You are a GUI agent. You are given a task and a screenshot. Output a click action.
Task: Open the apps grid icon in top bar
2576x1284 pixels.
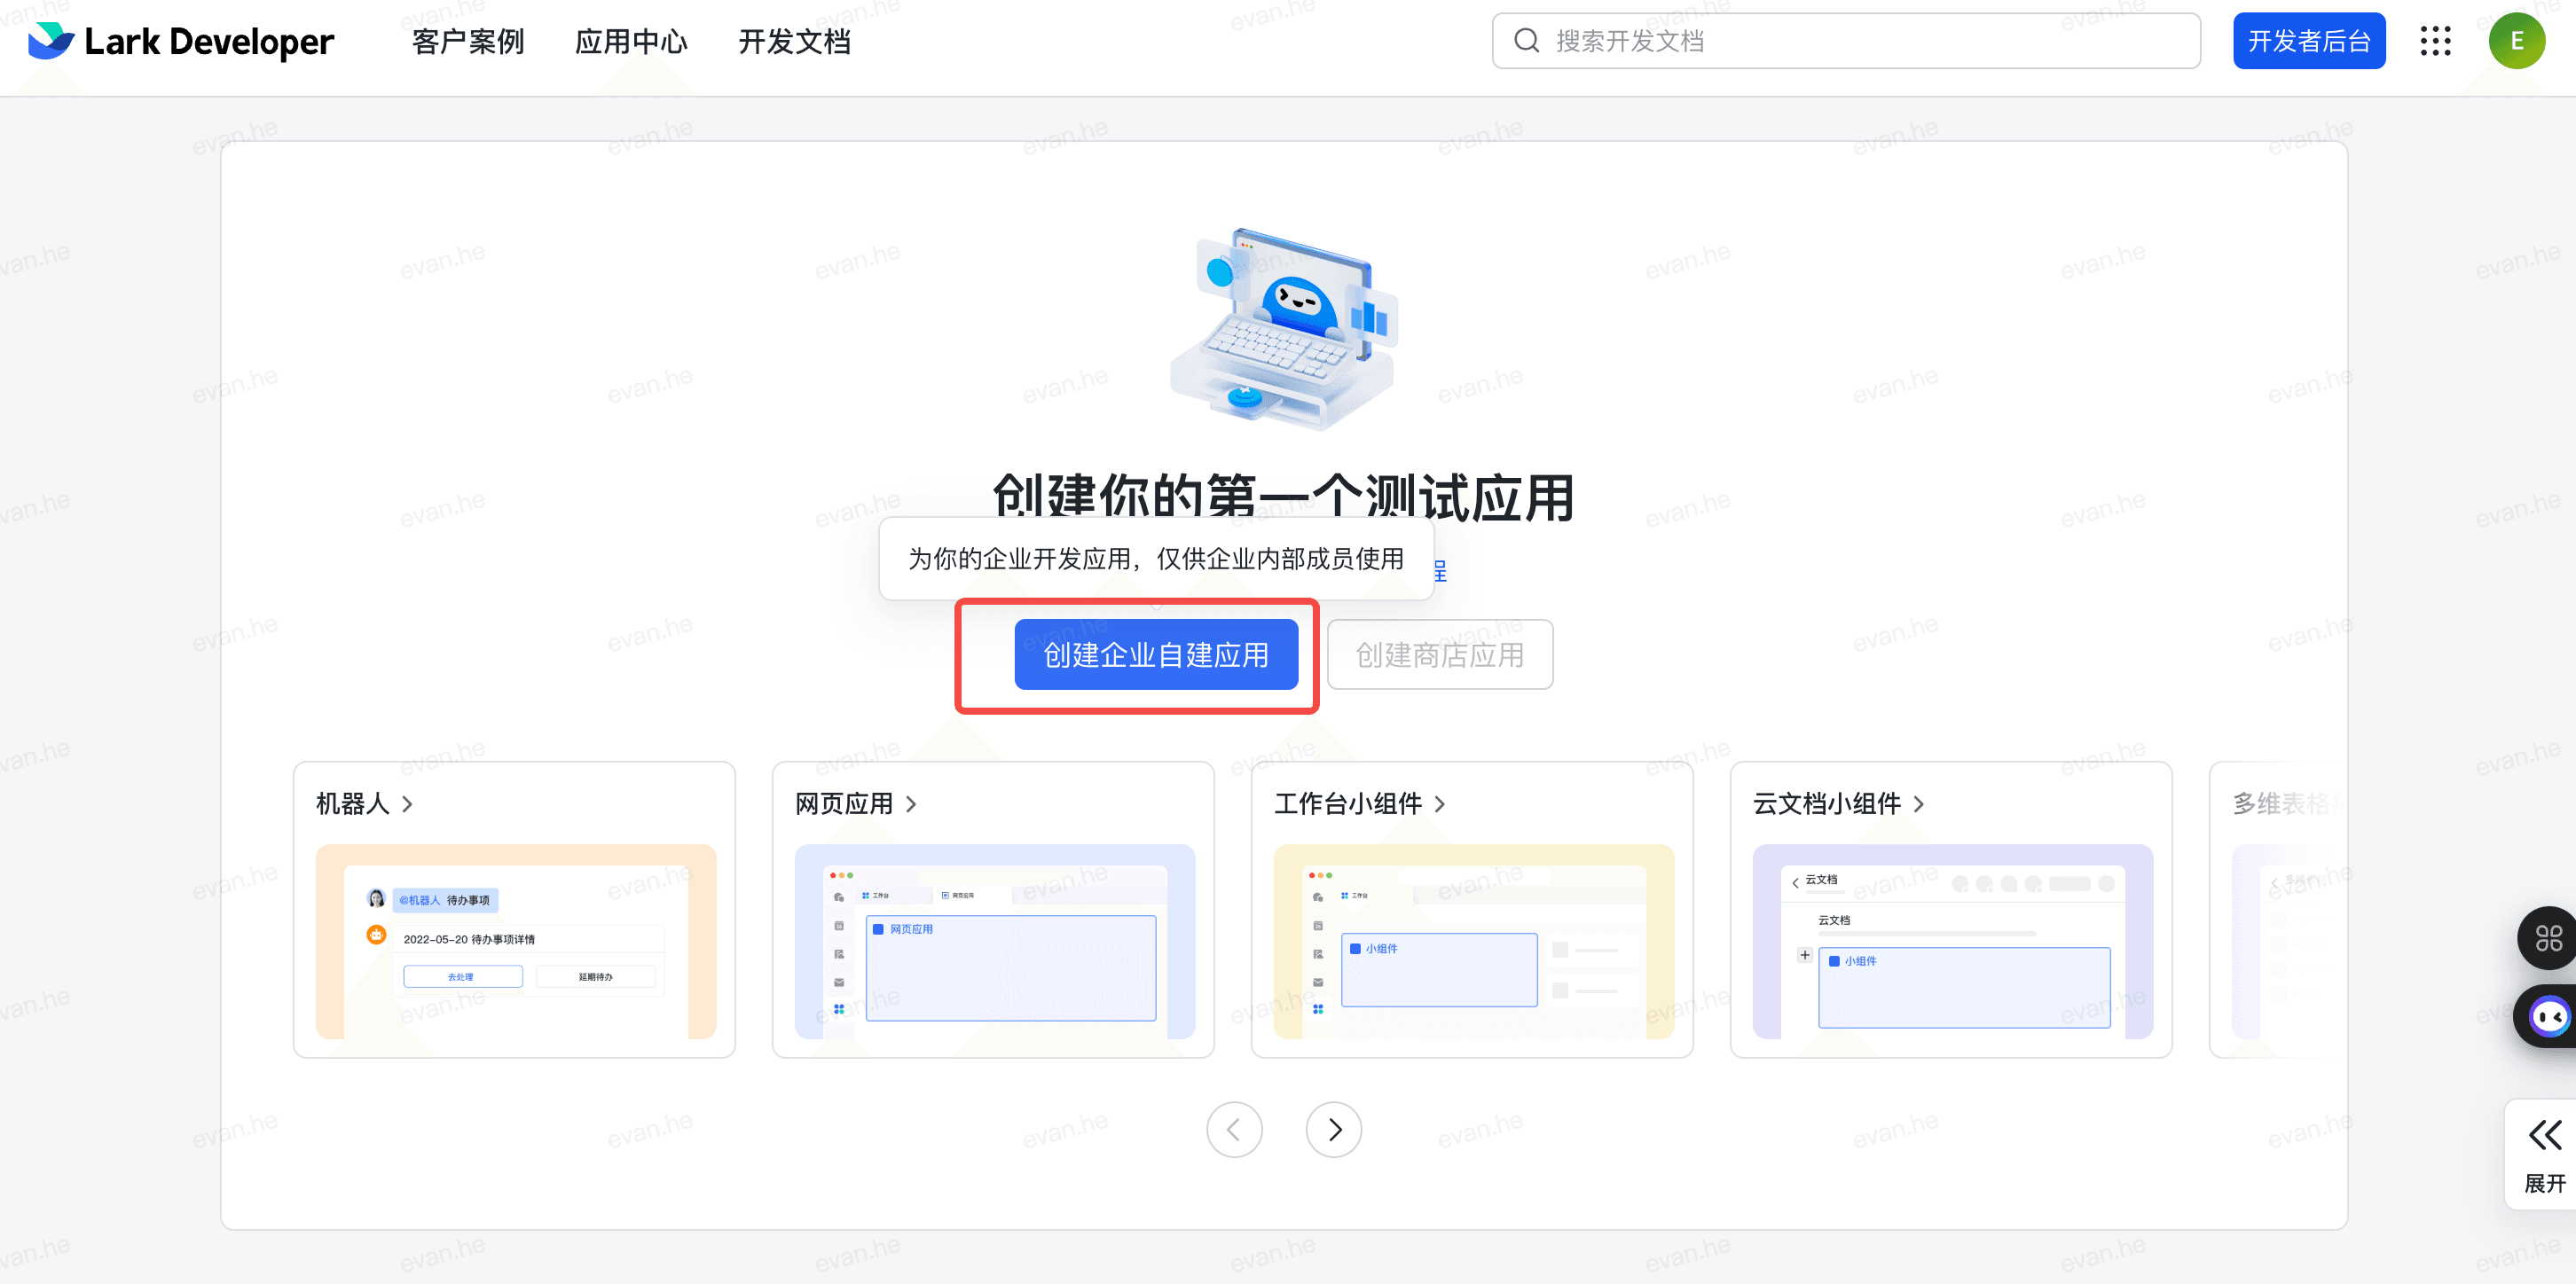[x=2436, y=41]
